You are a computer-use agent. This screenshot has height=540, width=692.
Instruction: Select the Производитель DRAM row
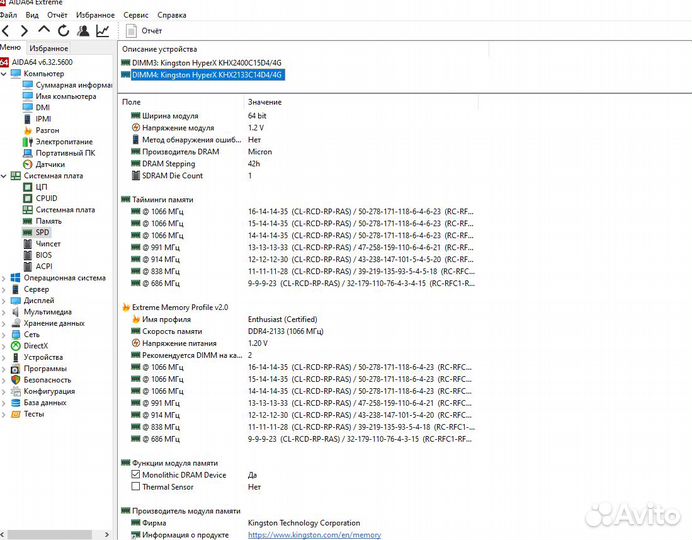point(298,152)
